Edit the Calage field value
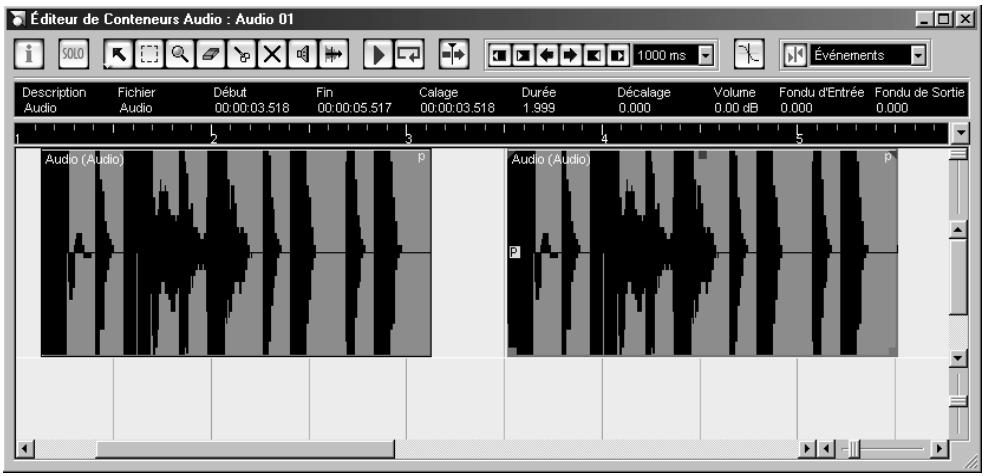The image size is (985, 476). coord(457,108)
